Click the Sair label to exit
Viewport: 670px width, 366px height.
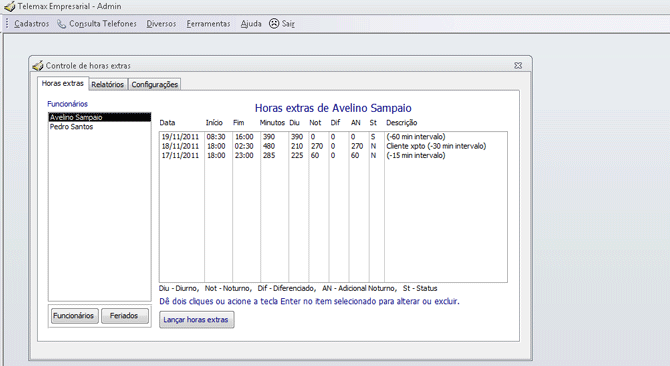[288, 23]
